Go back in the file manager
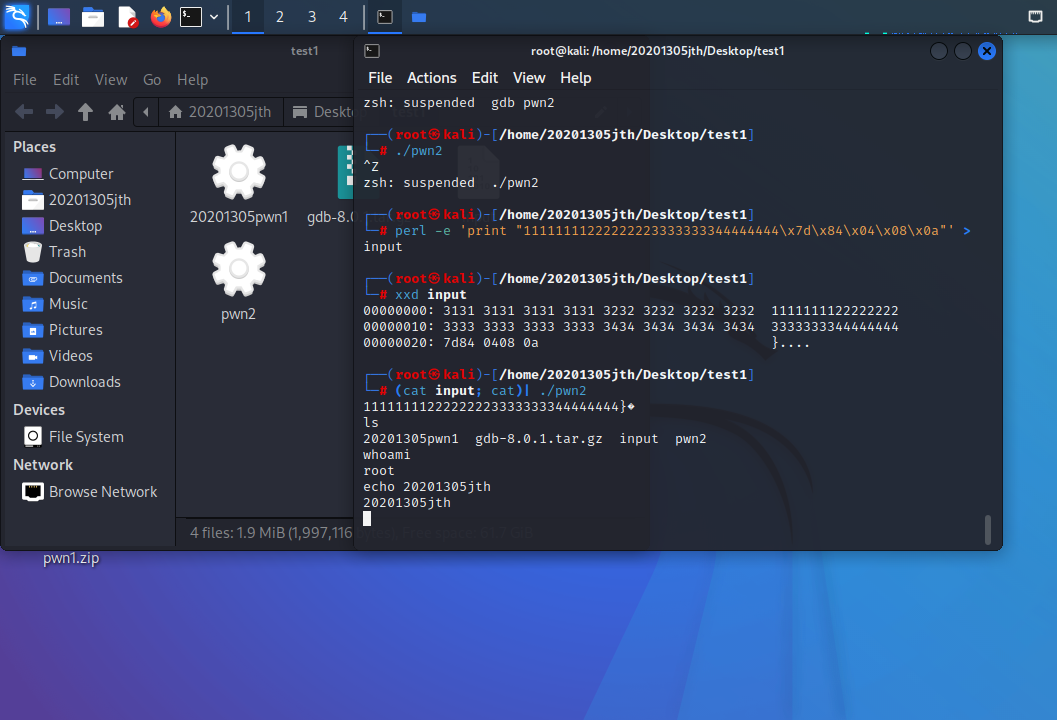 pyautogui.click(x=24, y=112)
